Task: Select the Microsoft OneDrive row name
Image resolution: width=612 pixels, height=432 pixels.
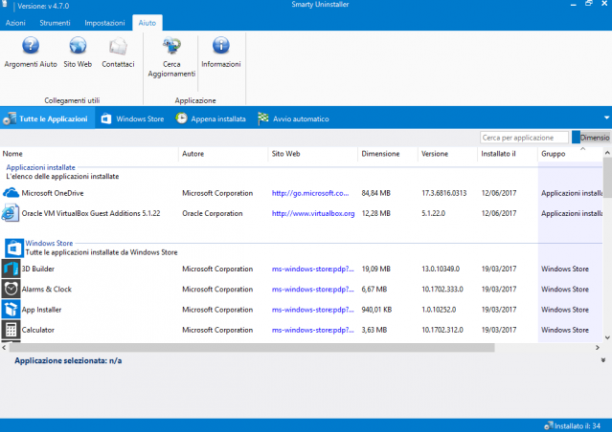Action: coord(53,193)
